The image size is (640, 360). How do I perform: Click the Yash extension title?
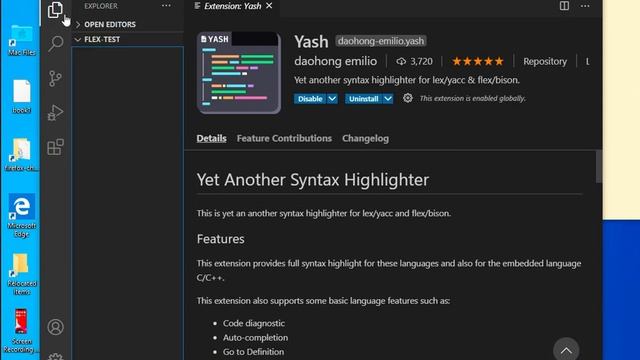click(x=311, y=41)
